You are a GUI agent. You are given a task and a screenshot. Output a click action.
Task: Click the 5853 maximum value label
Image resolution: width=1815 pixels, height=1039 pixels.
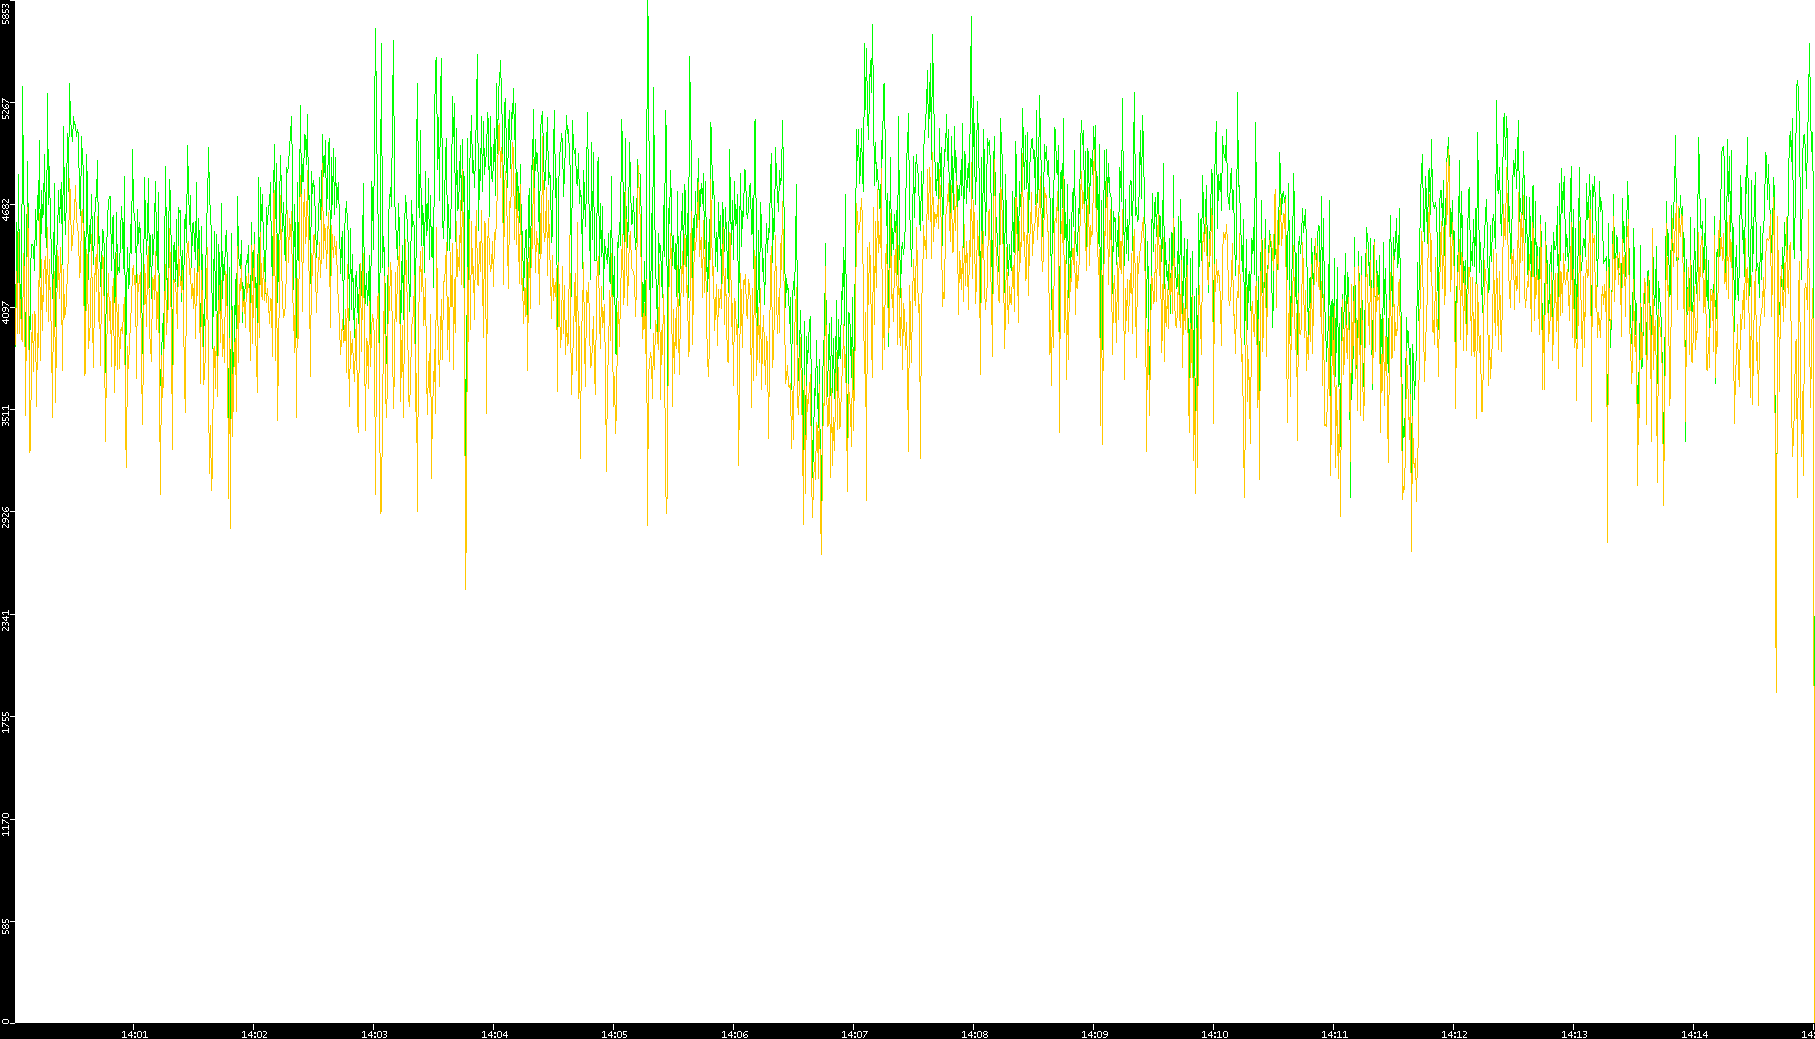pyautogui.click(x=6, y=13)
